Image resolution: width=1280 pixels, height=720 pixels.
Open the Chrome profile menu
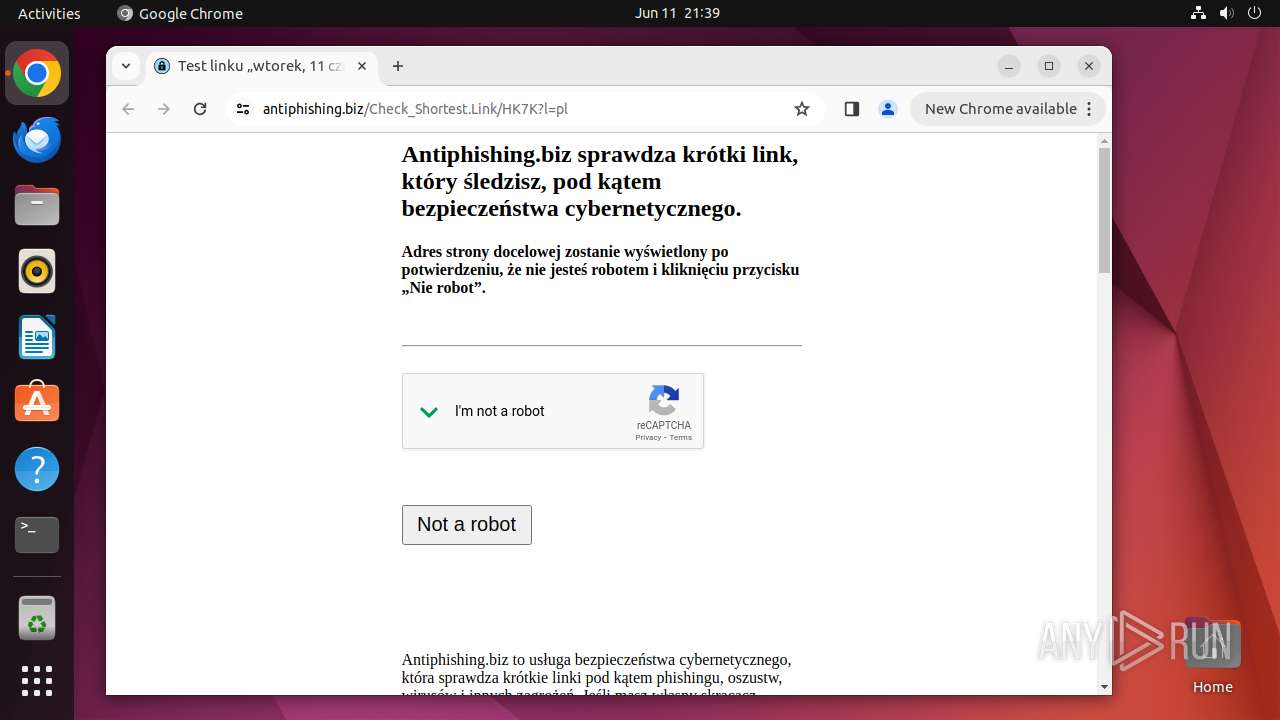point(888,109)
